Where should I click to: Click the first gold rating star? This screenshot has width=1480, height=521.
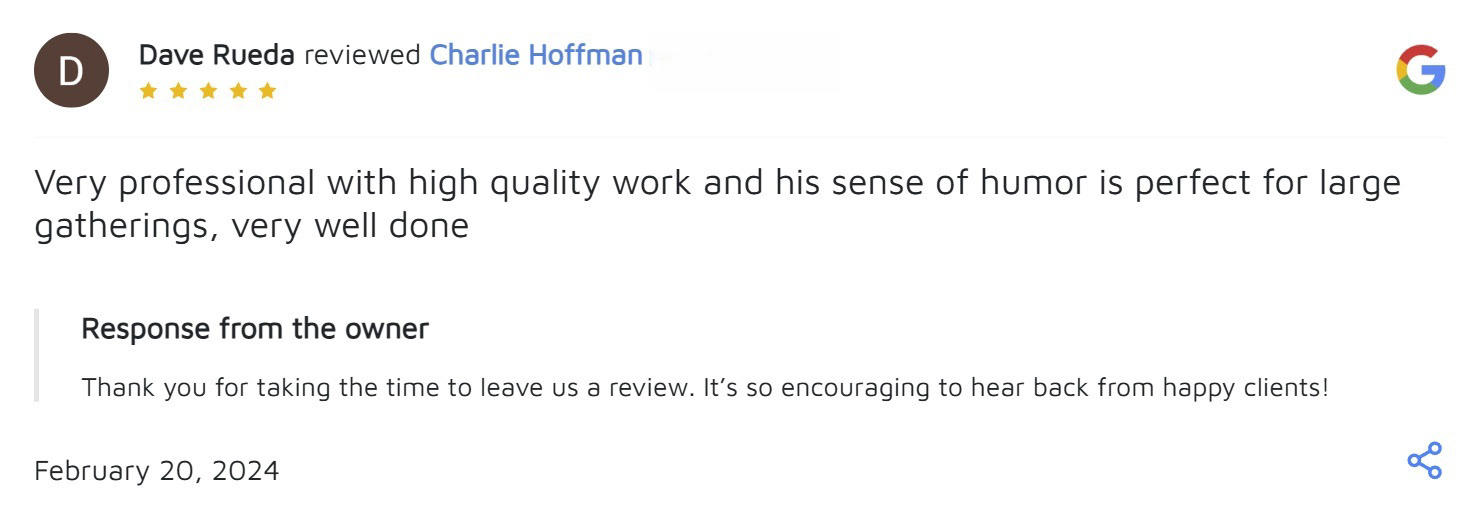[148, 91]
